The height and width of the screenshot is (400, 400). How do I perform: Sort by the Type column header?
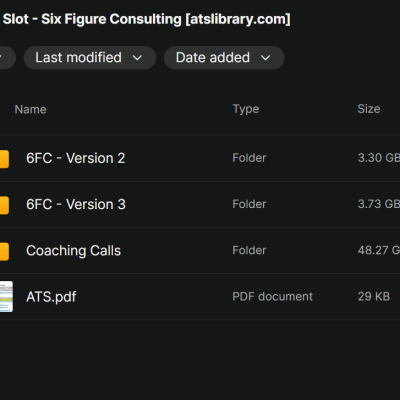[x=246, y=109]
